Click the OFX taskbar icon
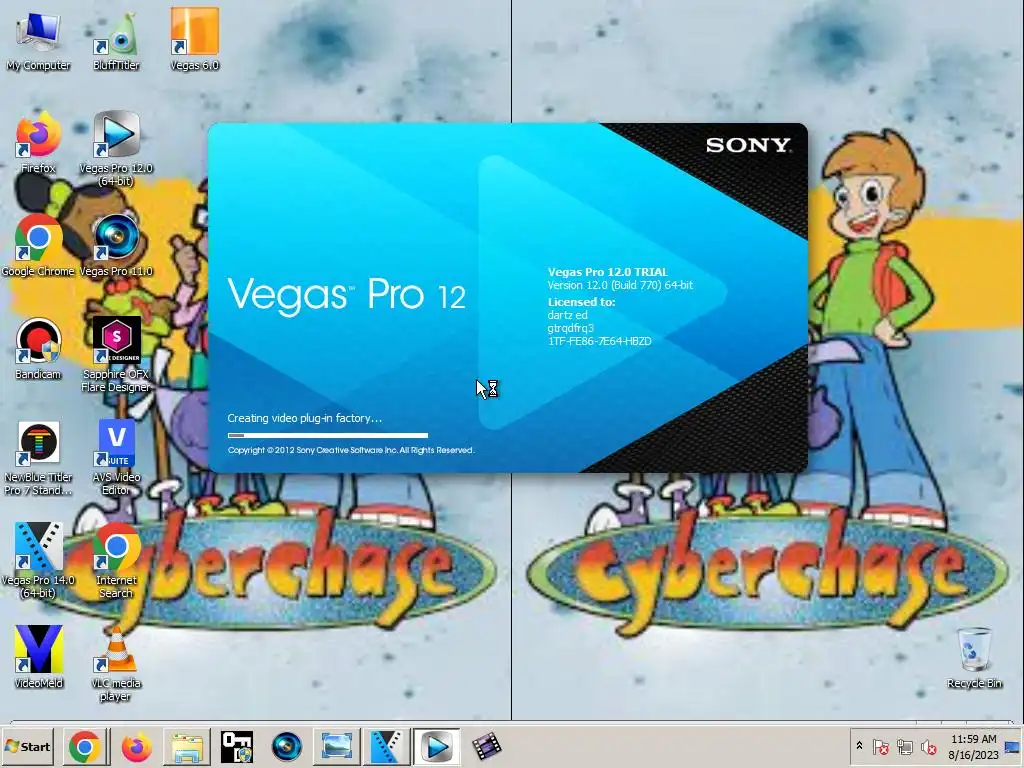Screen dimensions: 1024x768 click(x=236, y=747)
